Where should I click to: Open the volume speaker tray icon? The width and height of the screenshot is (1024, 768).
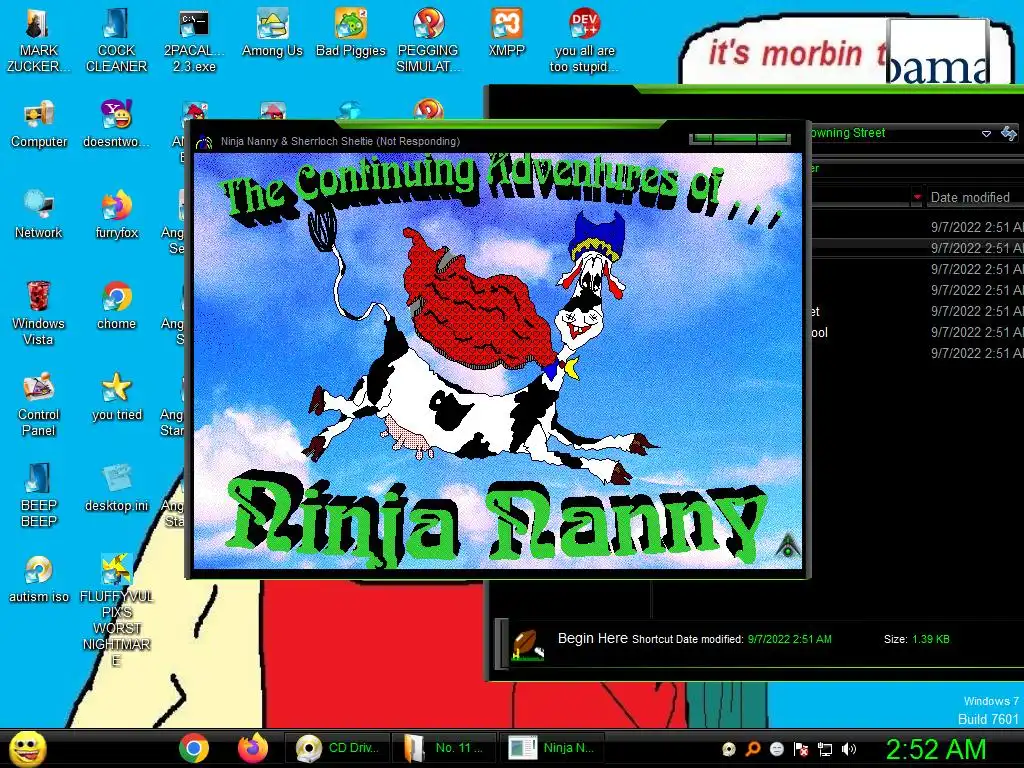(x=849, y=749)
